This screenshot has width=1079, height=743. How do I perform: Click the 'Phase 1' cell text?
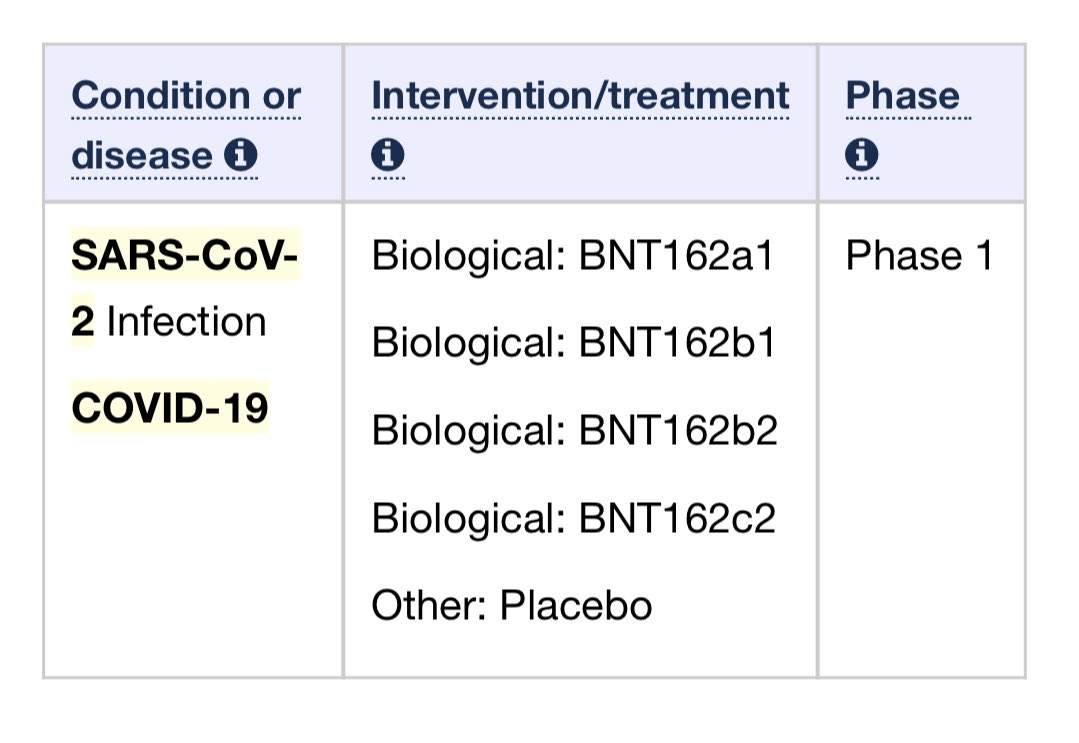[919, 256]
